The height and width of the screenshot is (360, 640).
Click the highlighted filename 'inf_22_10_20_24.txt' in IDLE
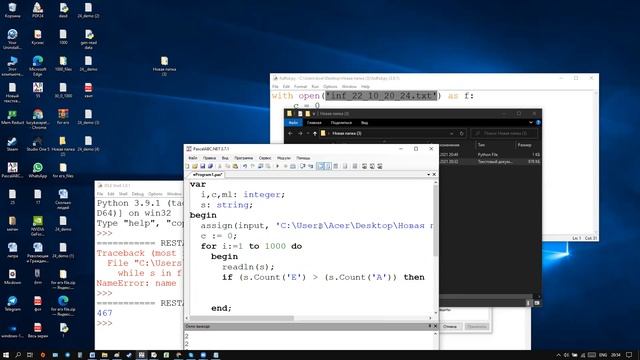[381, 96]
